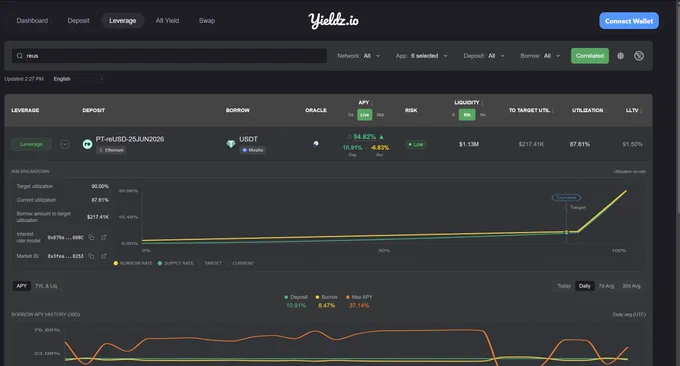Select the Live APY period

pyautogui.click(x=365, y=115)
